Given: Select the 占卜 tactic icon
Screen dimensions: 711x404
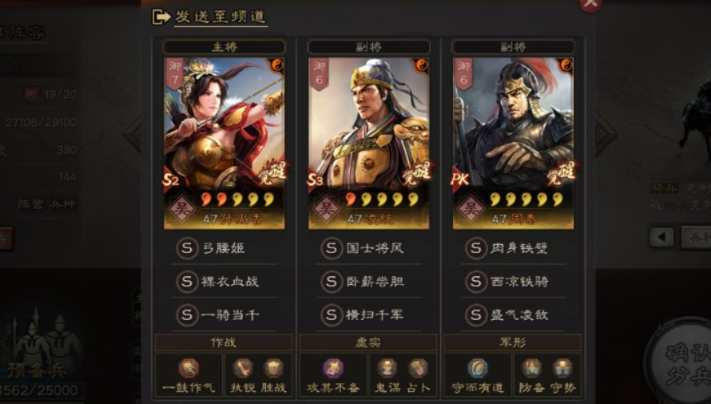Looking at the screenshot, I should (418, 368).
